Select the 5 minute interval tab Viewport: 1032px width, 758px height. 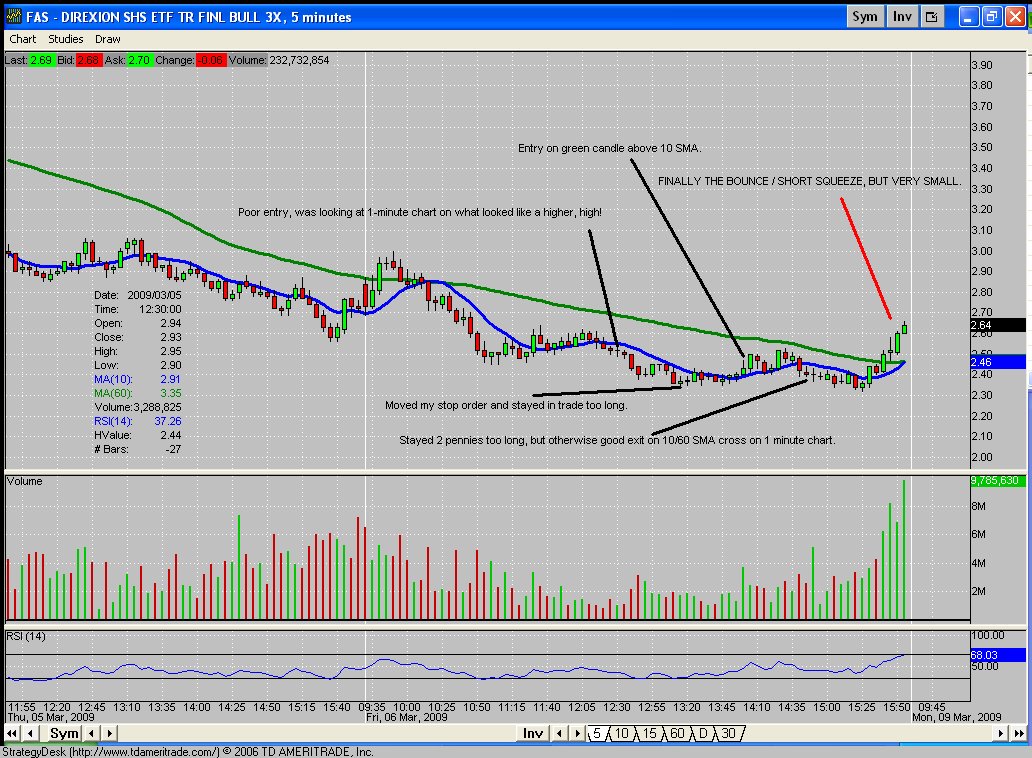596,733
